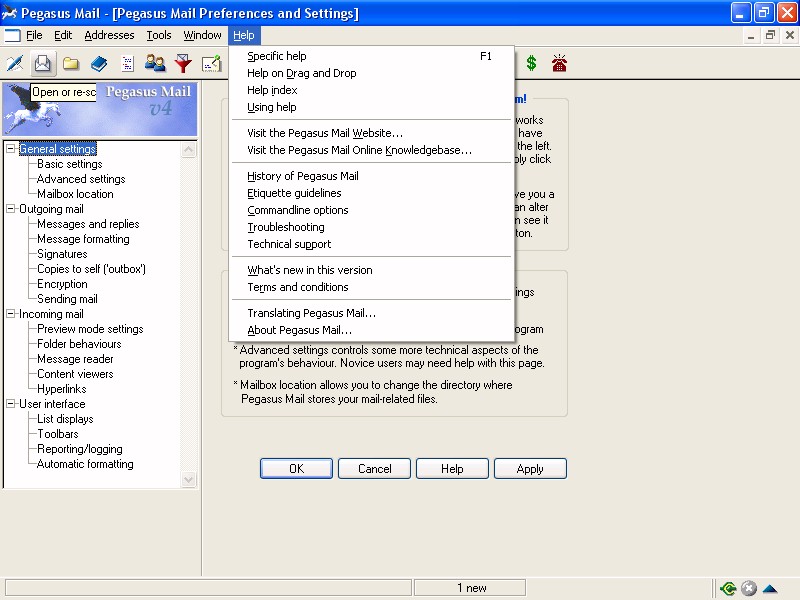Select Message reader tree item
The image size is (800, 600).
click(75, 359)
